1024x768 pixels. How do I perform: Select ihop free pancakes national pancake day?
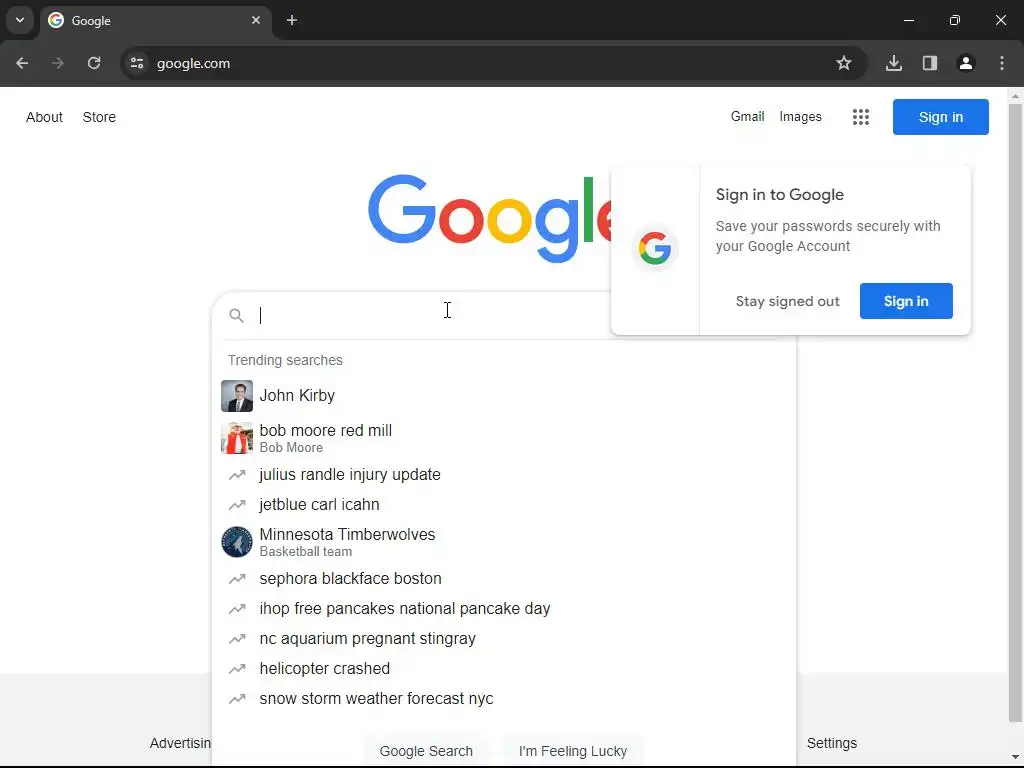[504, 609]
